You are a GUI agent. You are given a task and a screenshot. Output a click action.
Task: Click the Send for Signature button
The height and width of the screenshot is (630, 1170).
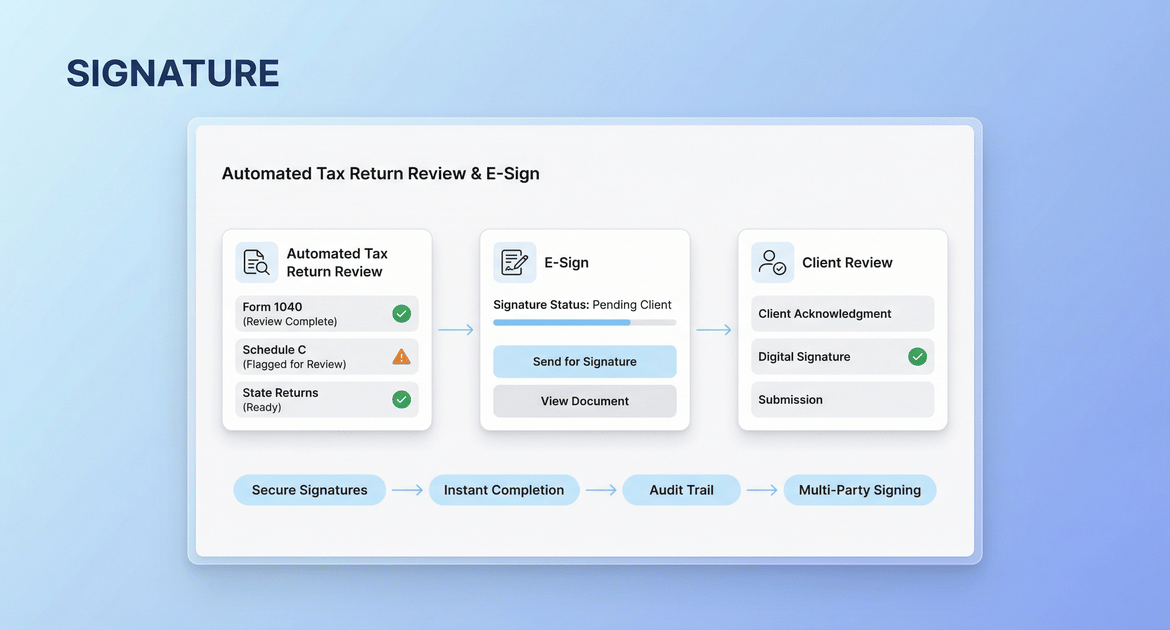585,362
